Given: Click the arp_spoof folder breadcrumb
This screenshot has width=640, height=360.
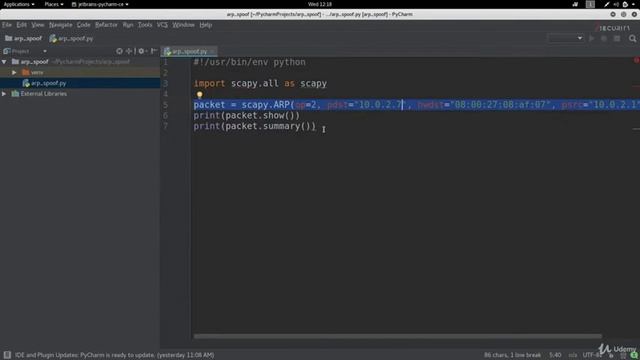Looking at the screenshot, I should 24,38.
